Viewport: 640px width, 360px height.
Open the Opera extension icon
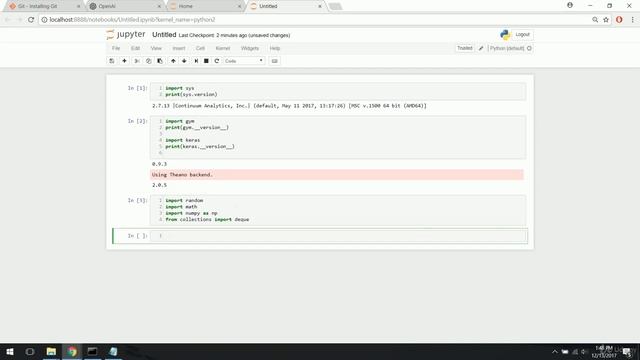pyautogui.click(x=619, y=20)
